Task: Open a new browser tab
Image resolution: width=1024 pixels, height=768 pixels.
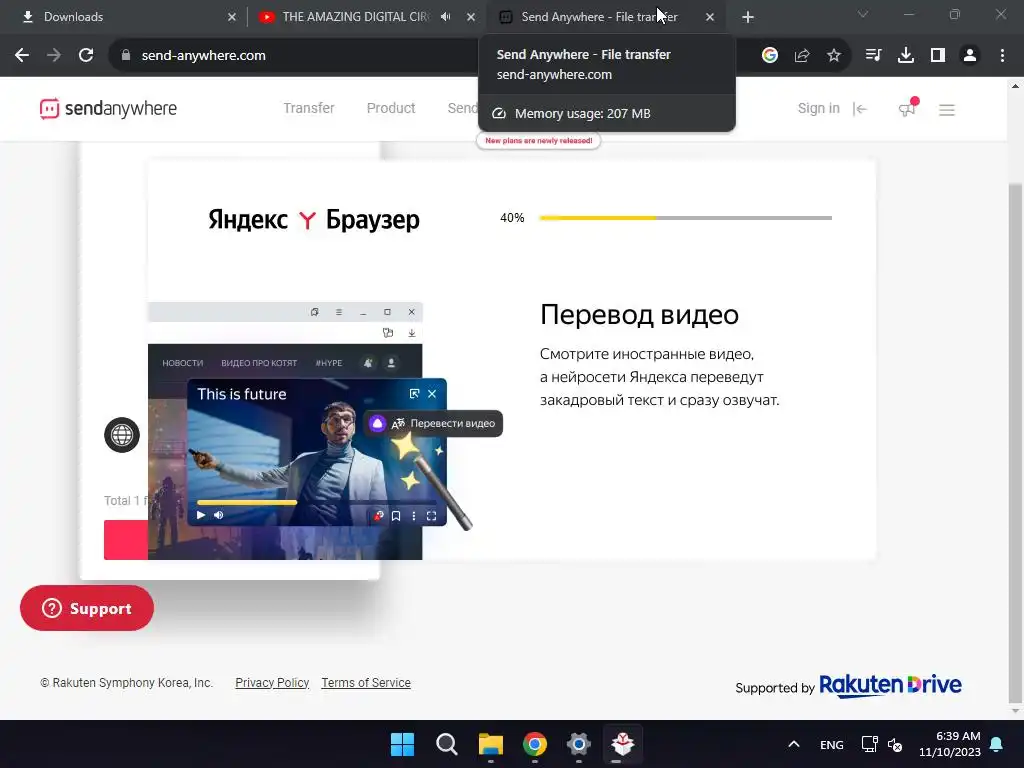Action: [748, 17]
